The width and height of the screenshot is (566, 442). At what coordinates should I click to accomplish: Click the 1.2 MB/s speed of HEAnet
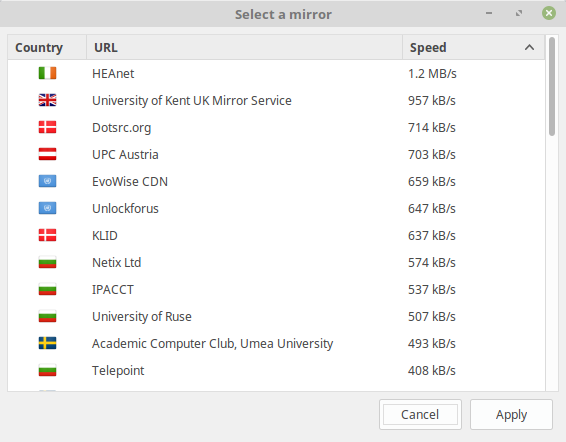click(432, 74)
